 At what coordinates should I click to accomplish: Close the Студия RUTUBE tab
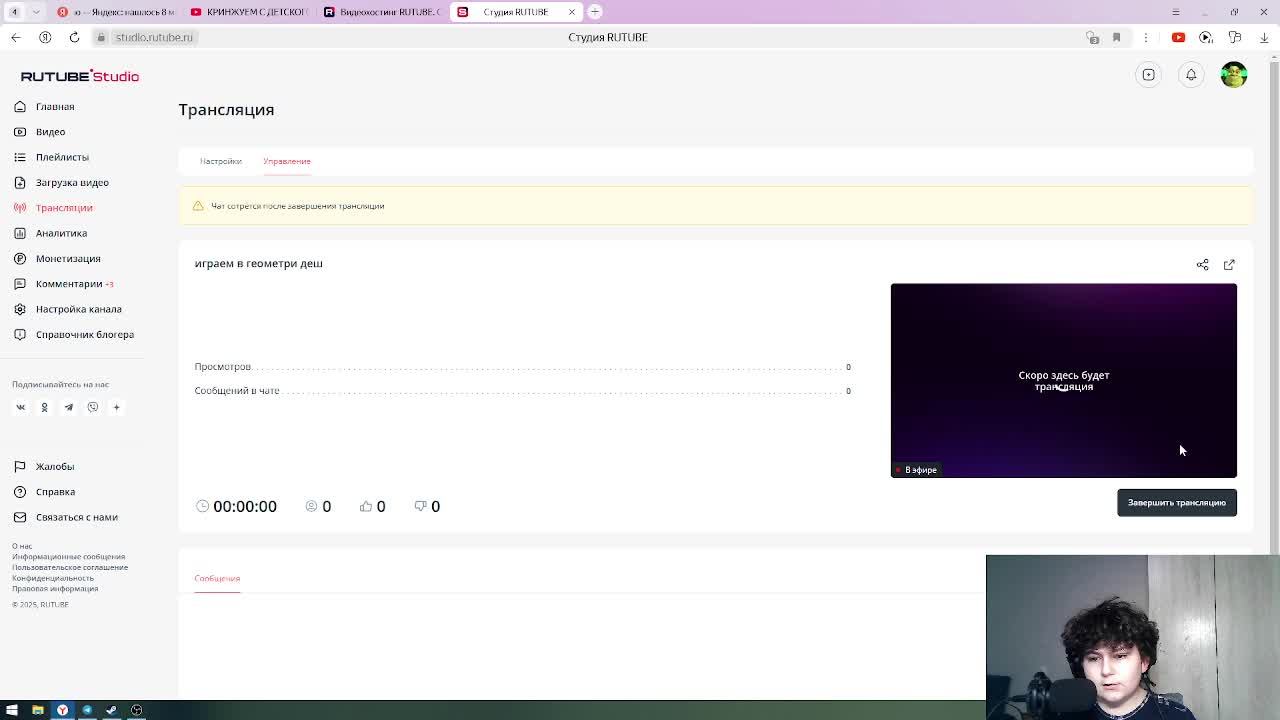click(572, 12)
